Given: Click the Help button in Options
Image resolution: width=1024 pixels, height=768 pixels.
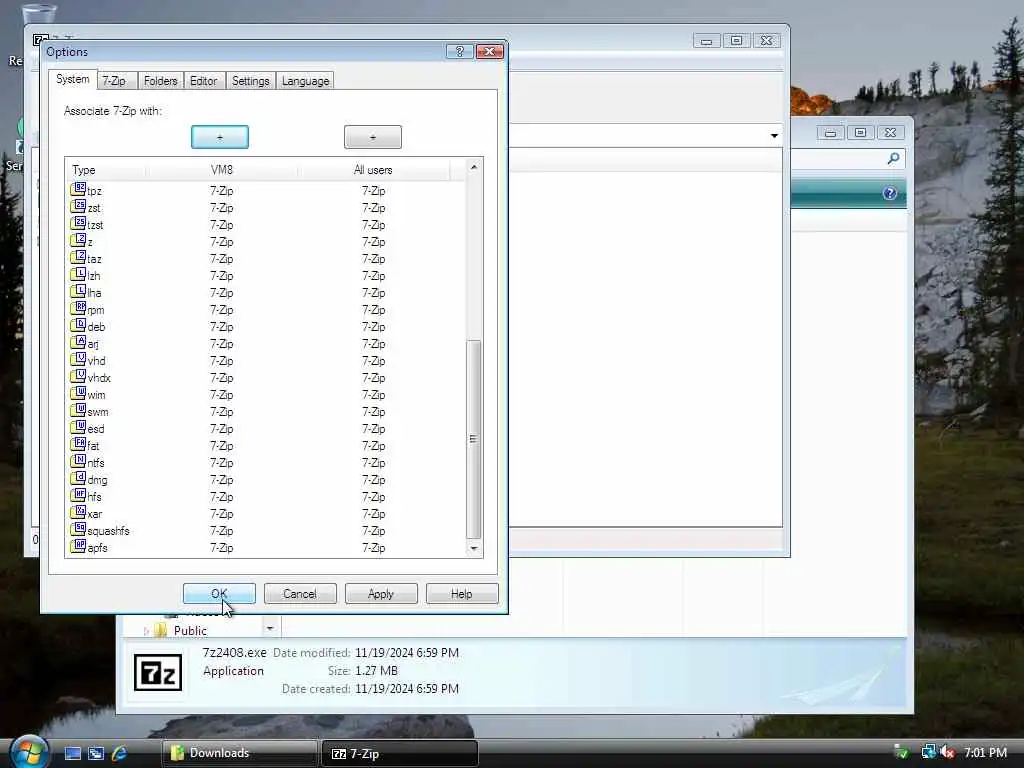Looking at the screenshot, I should pos(462,594).
